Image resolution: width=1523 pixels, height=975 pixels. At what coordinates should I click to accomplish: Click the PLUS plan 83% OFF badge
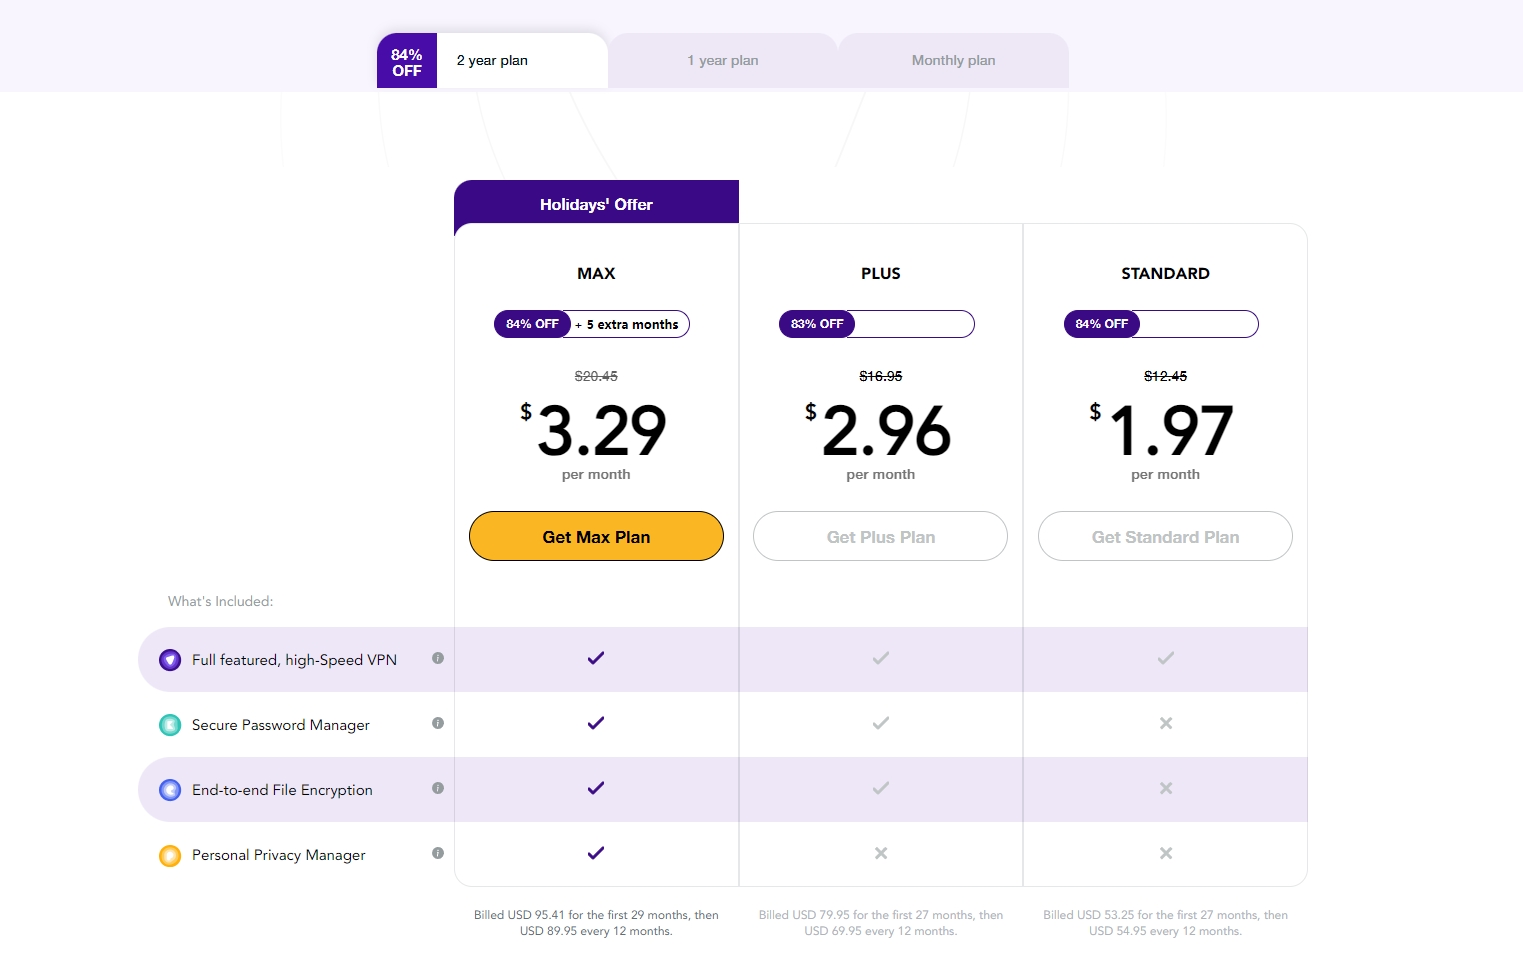(817, 324)
